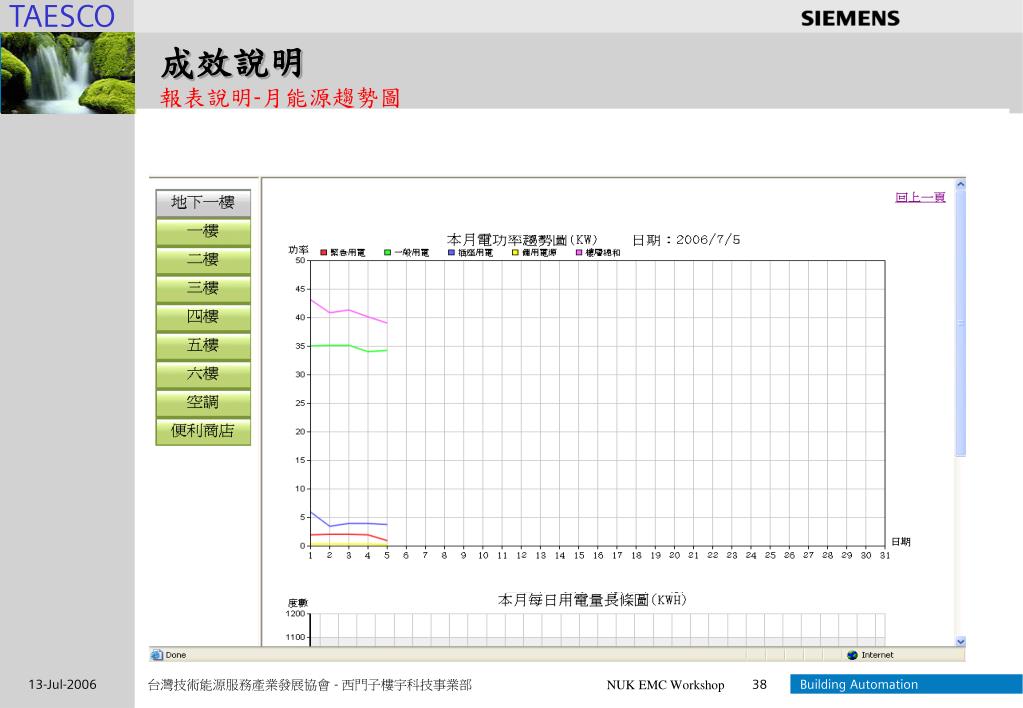This screenshot has height=708, width=1023.
Task: Click the blue 插座用電 trend line
Action: (x=348, y=523)
